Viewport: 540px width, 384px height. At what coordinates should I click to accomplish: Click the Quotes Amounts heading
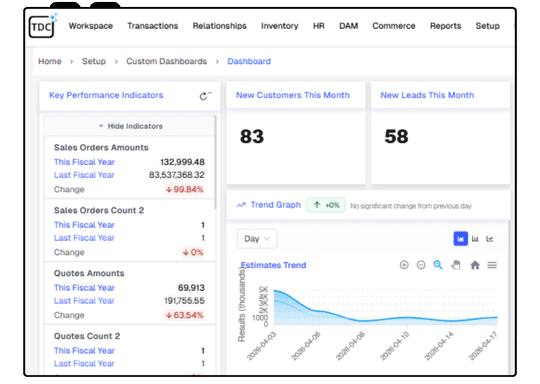point(89,273)
